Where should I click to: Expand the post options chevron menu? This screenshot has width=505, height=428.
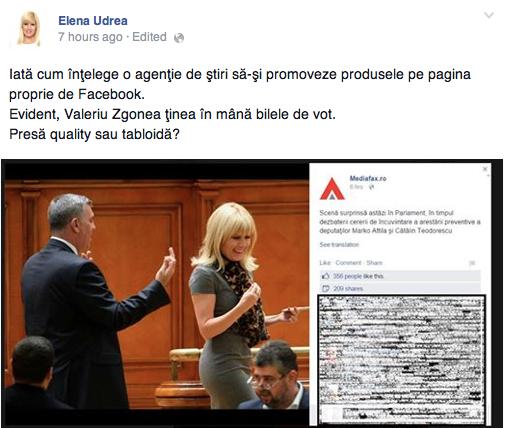489,15
